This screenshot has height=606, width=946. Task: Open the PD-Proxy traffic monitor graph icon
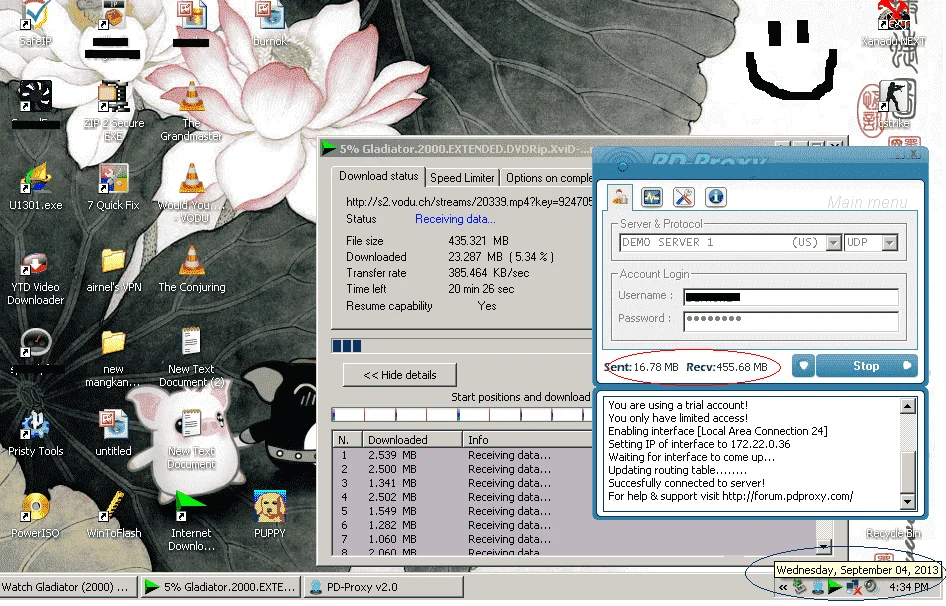point(652,197)
